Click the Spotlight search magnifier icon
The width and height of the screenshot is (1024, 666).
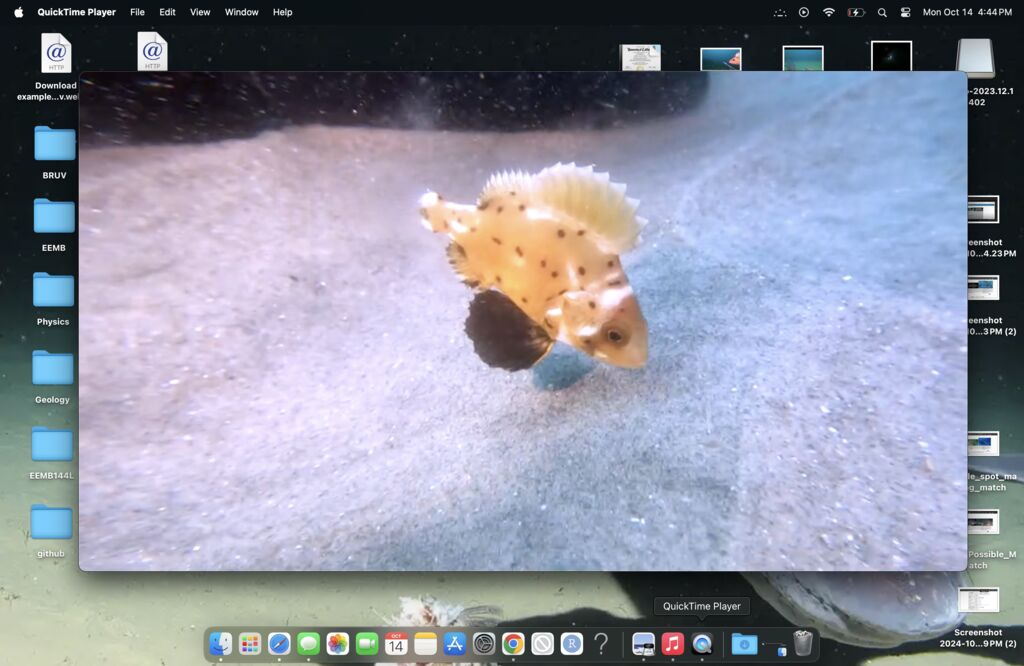pos(882,12)
